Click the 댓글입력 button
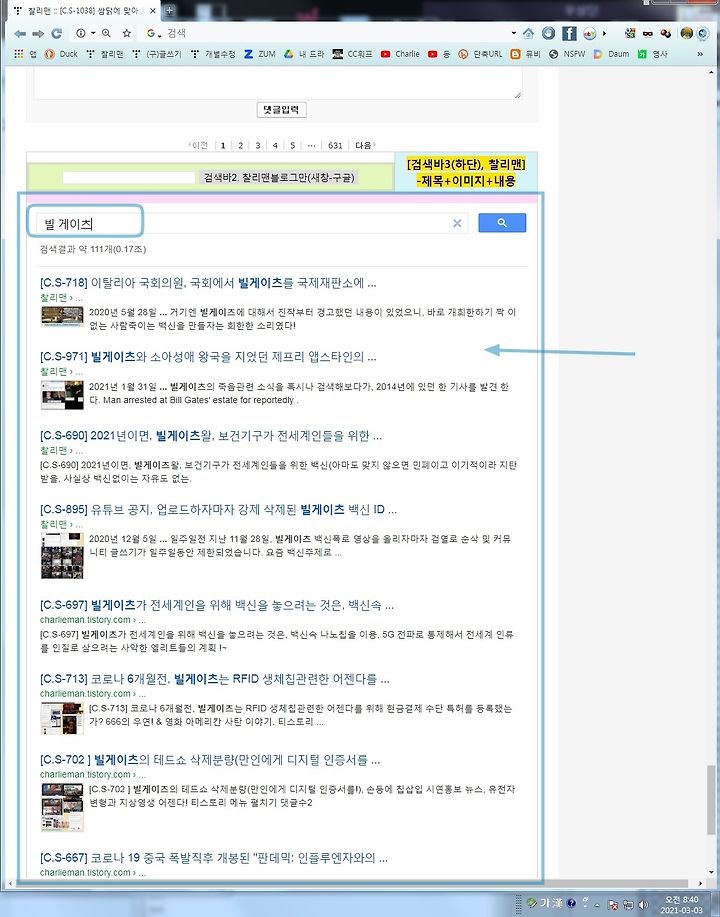Image resolution: width=720 pixels, height=917 pixels. click(281, 109)
